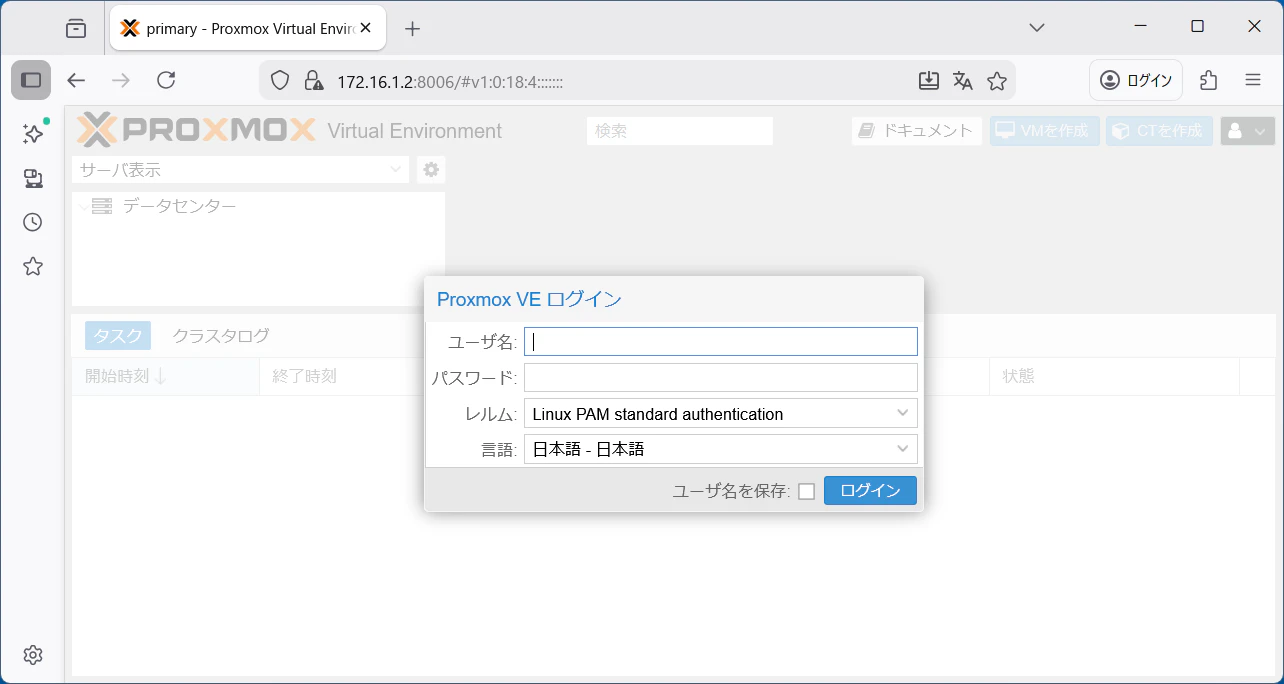Focus the パスワード input field

(720, 378)
